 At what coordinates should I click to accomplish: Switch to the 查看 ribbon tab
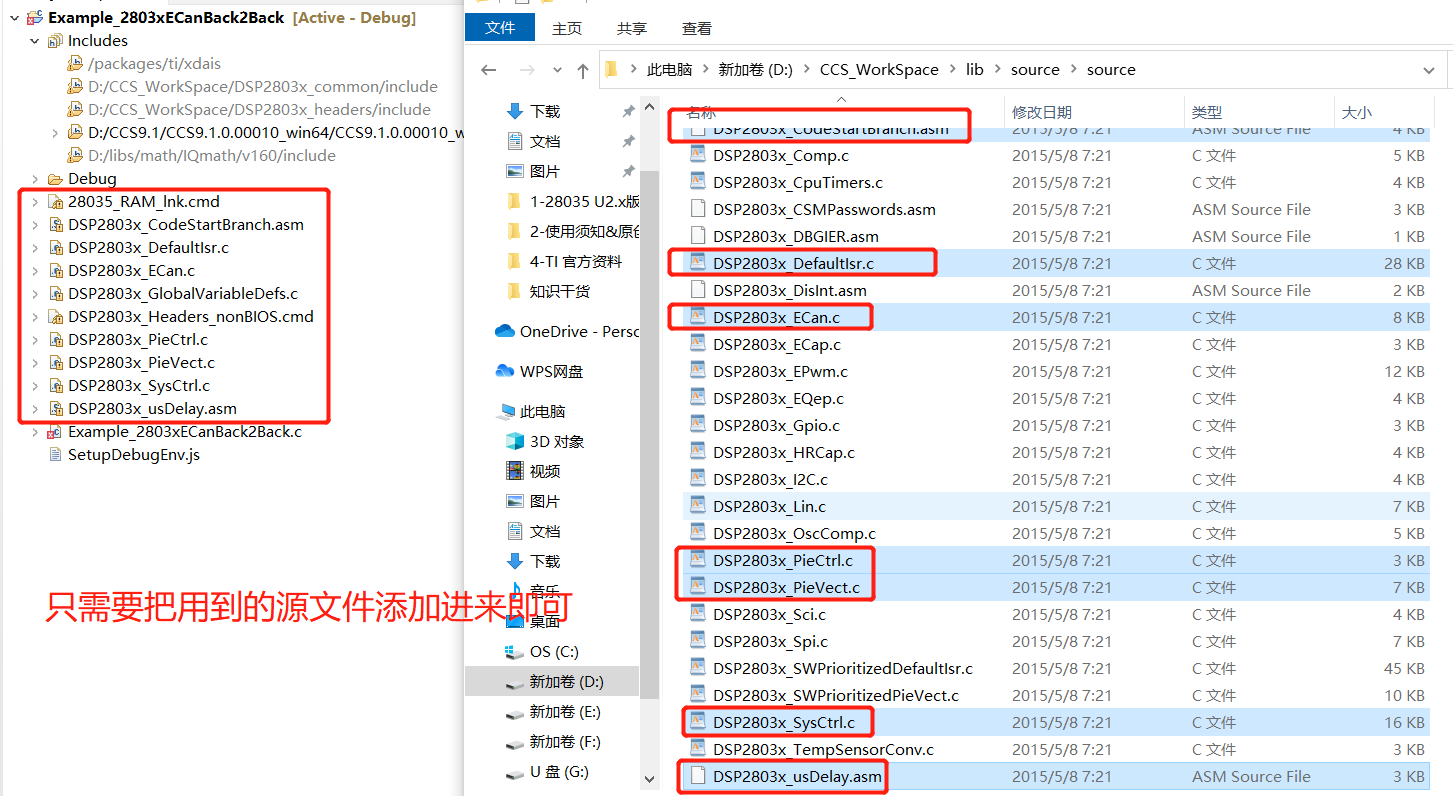(696, 28)
